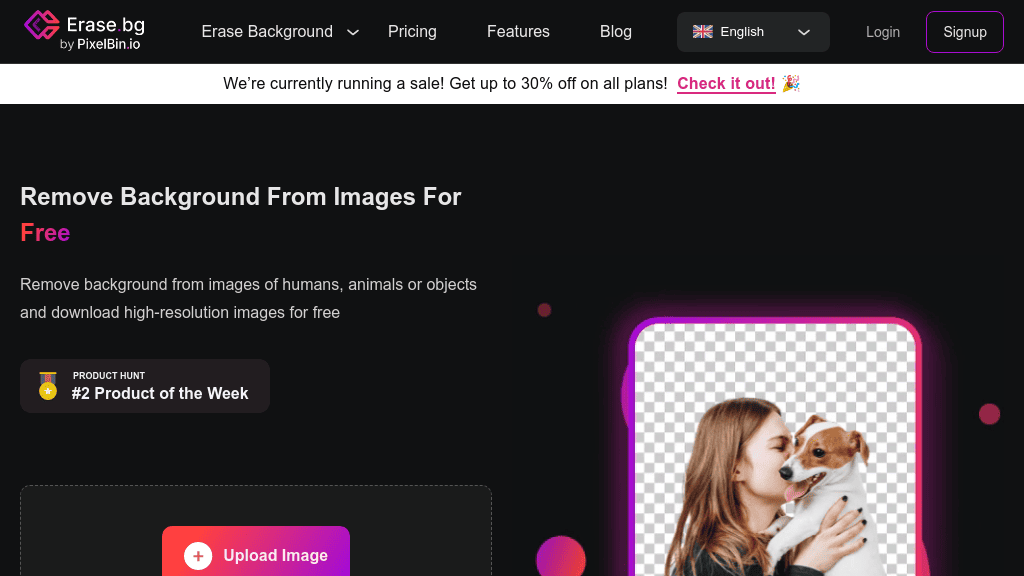Follow the Check it out sale link
The width and height of the screenshot is (1024, 576).
click(726, 83)
